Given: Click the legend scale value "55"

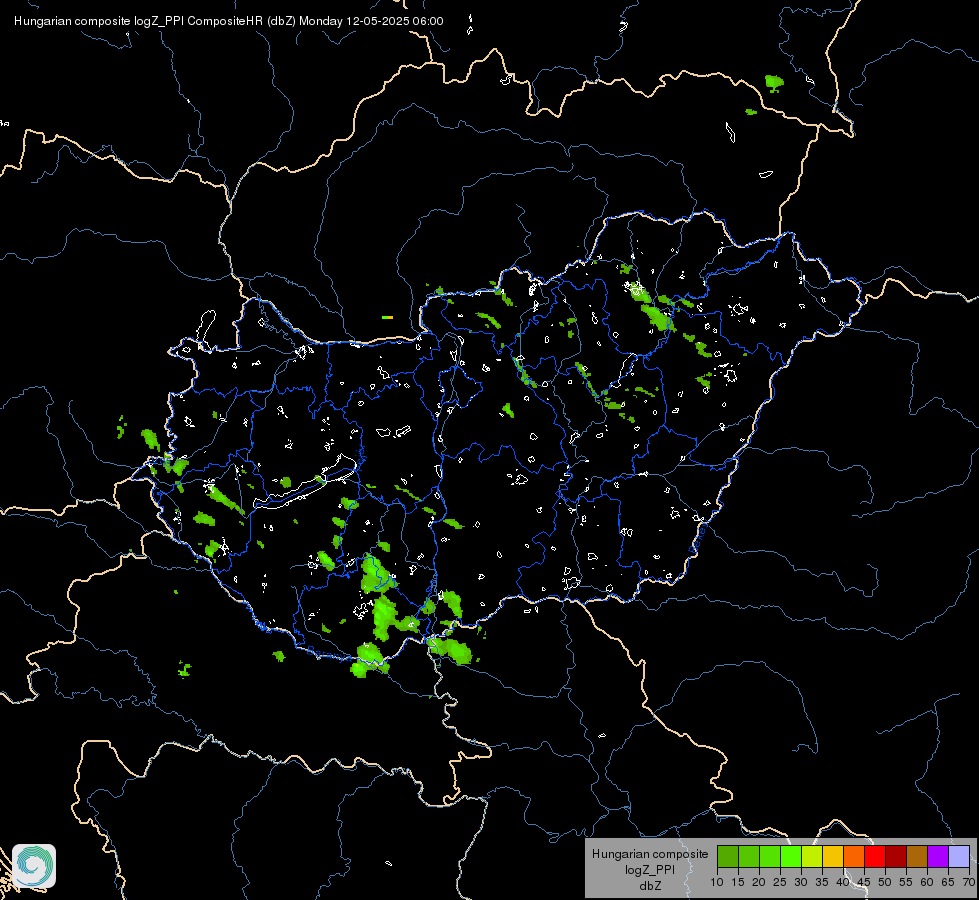Looking at the screenshot, I should [x=906, y=883].
